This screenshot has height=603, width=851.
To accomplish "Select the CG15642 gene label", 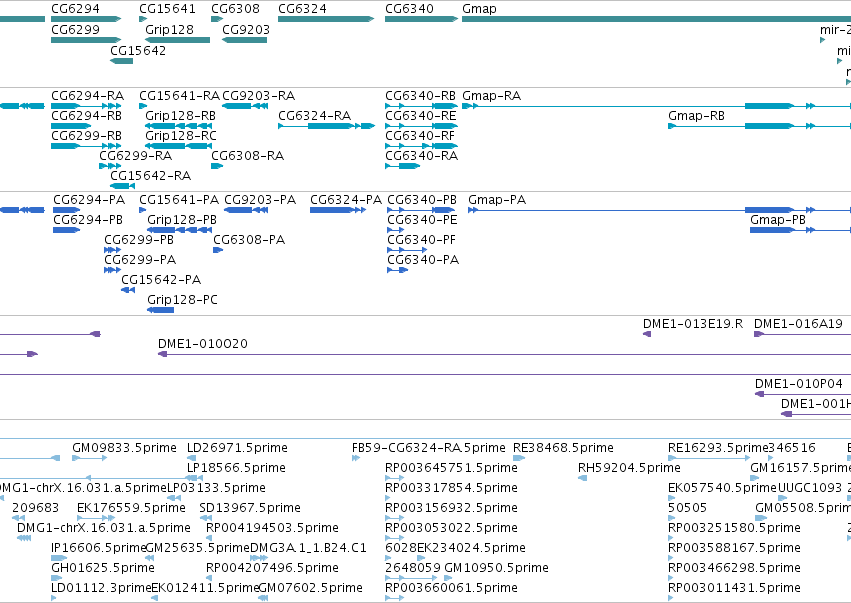I will click(138, 50).
